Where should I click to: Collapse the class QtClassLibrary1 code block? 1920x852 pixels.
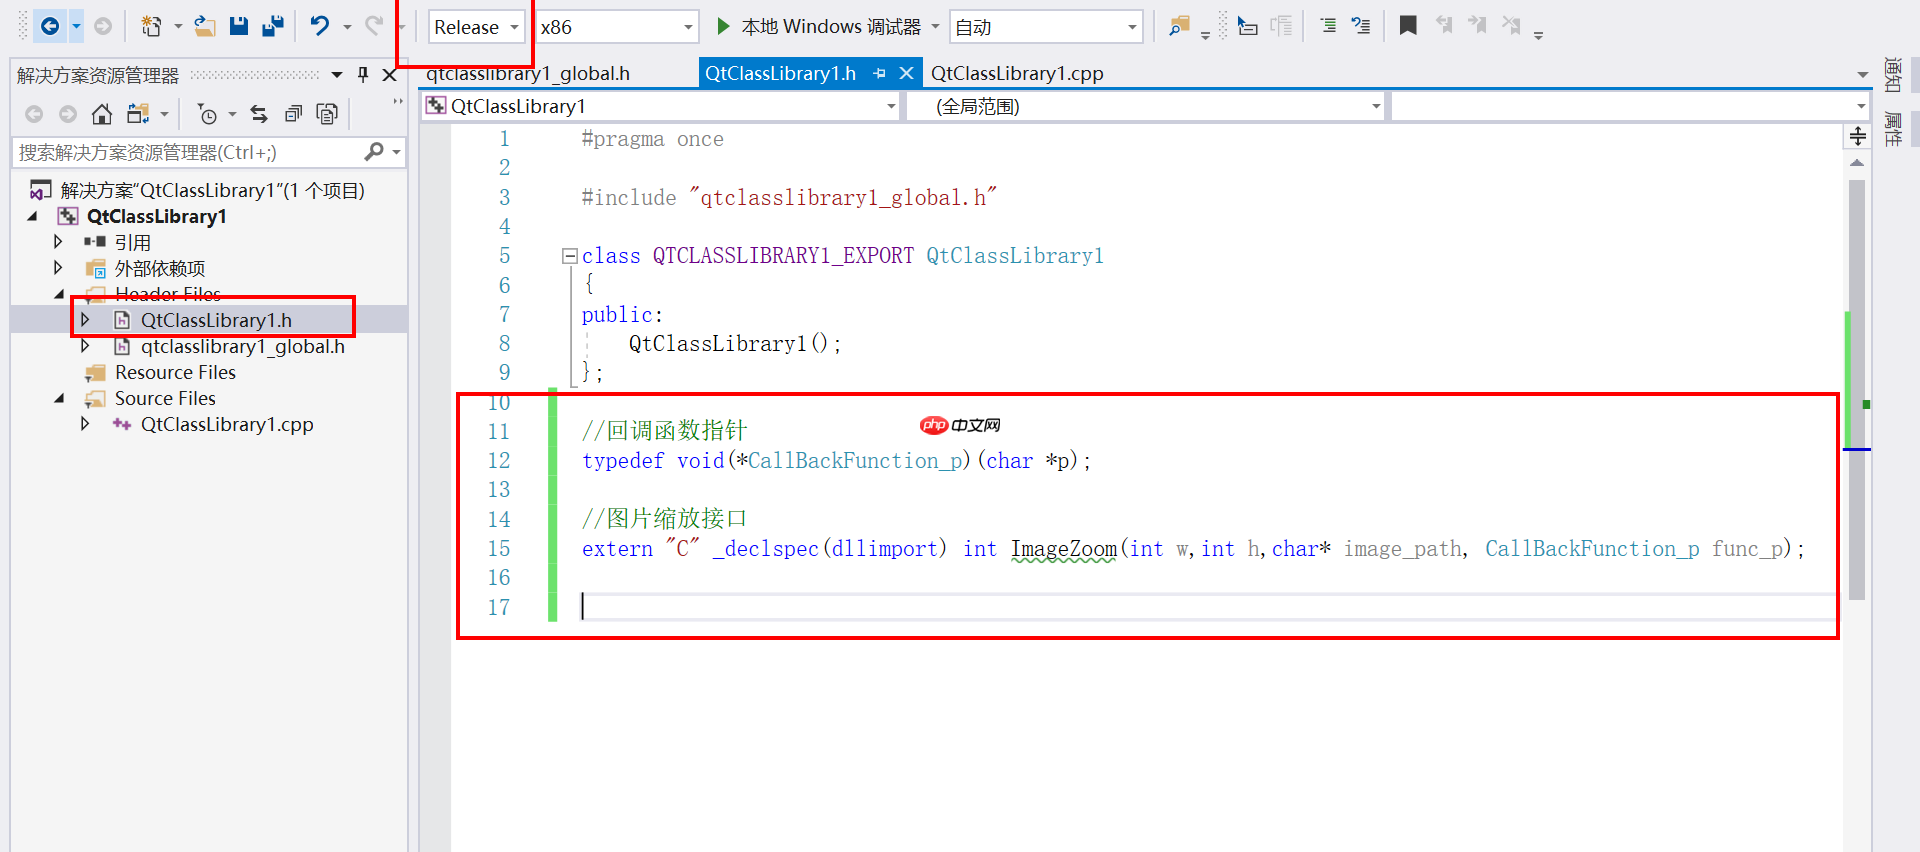pyautogui.click(x=569, y=256)
